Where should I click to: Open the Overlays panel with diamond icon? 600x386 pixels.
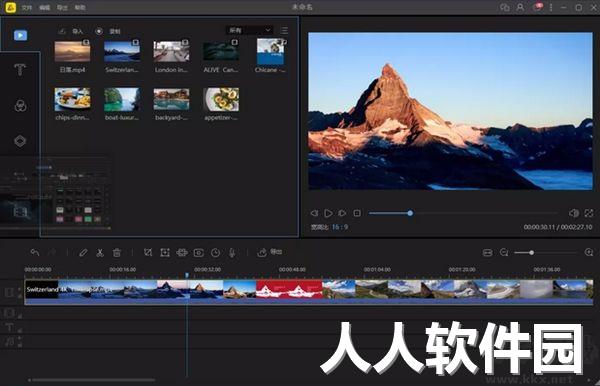20,141
